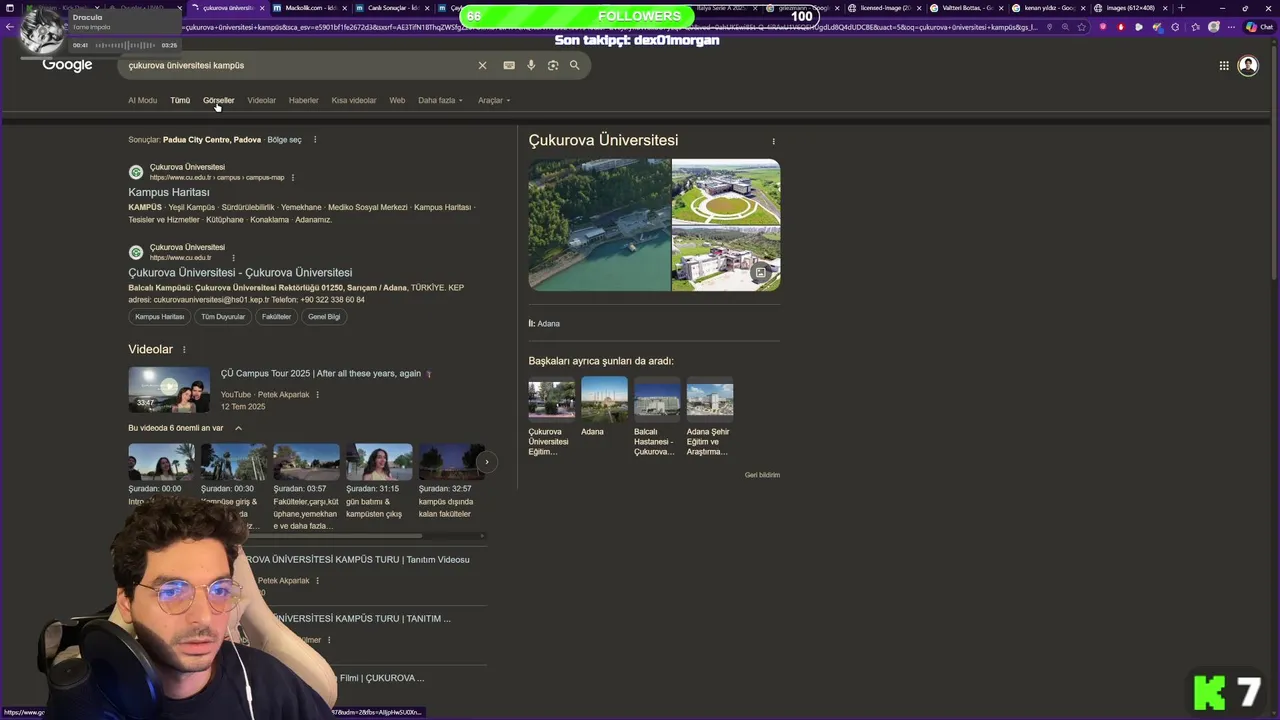Play the 33:47 Campus Tour video thumbnail
The width and height of the screenshot is (1280, 720).
pyautogui.click(x=169, y=390)
